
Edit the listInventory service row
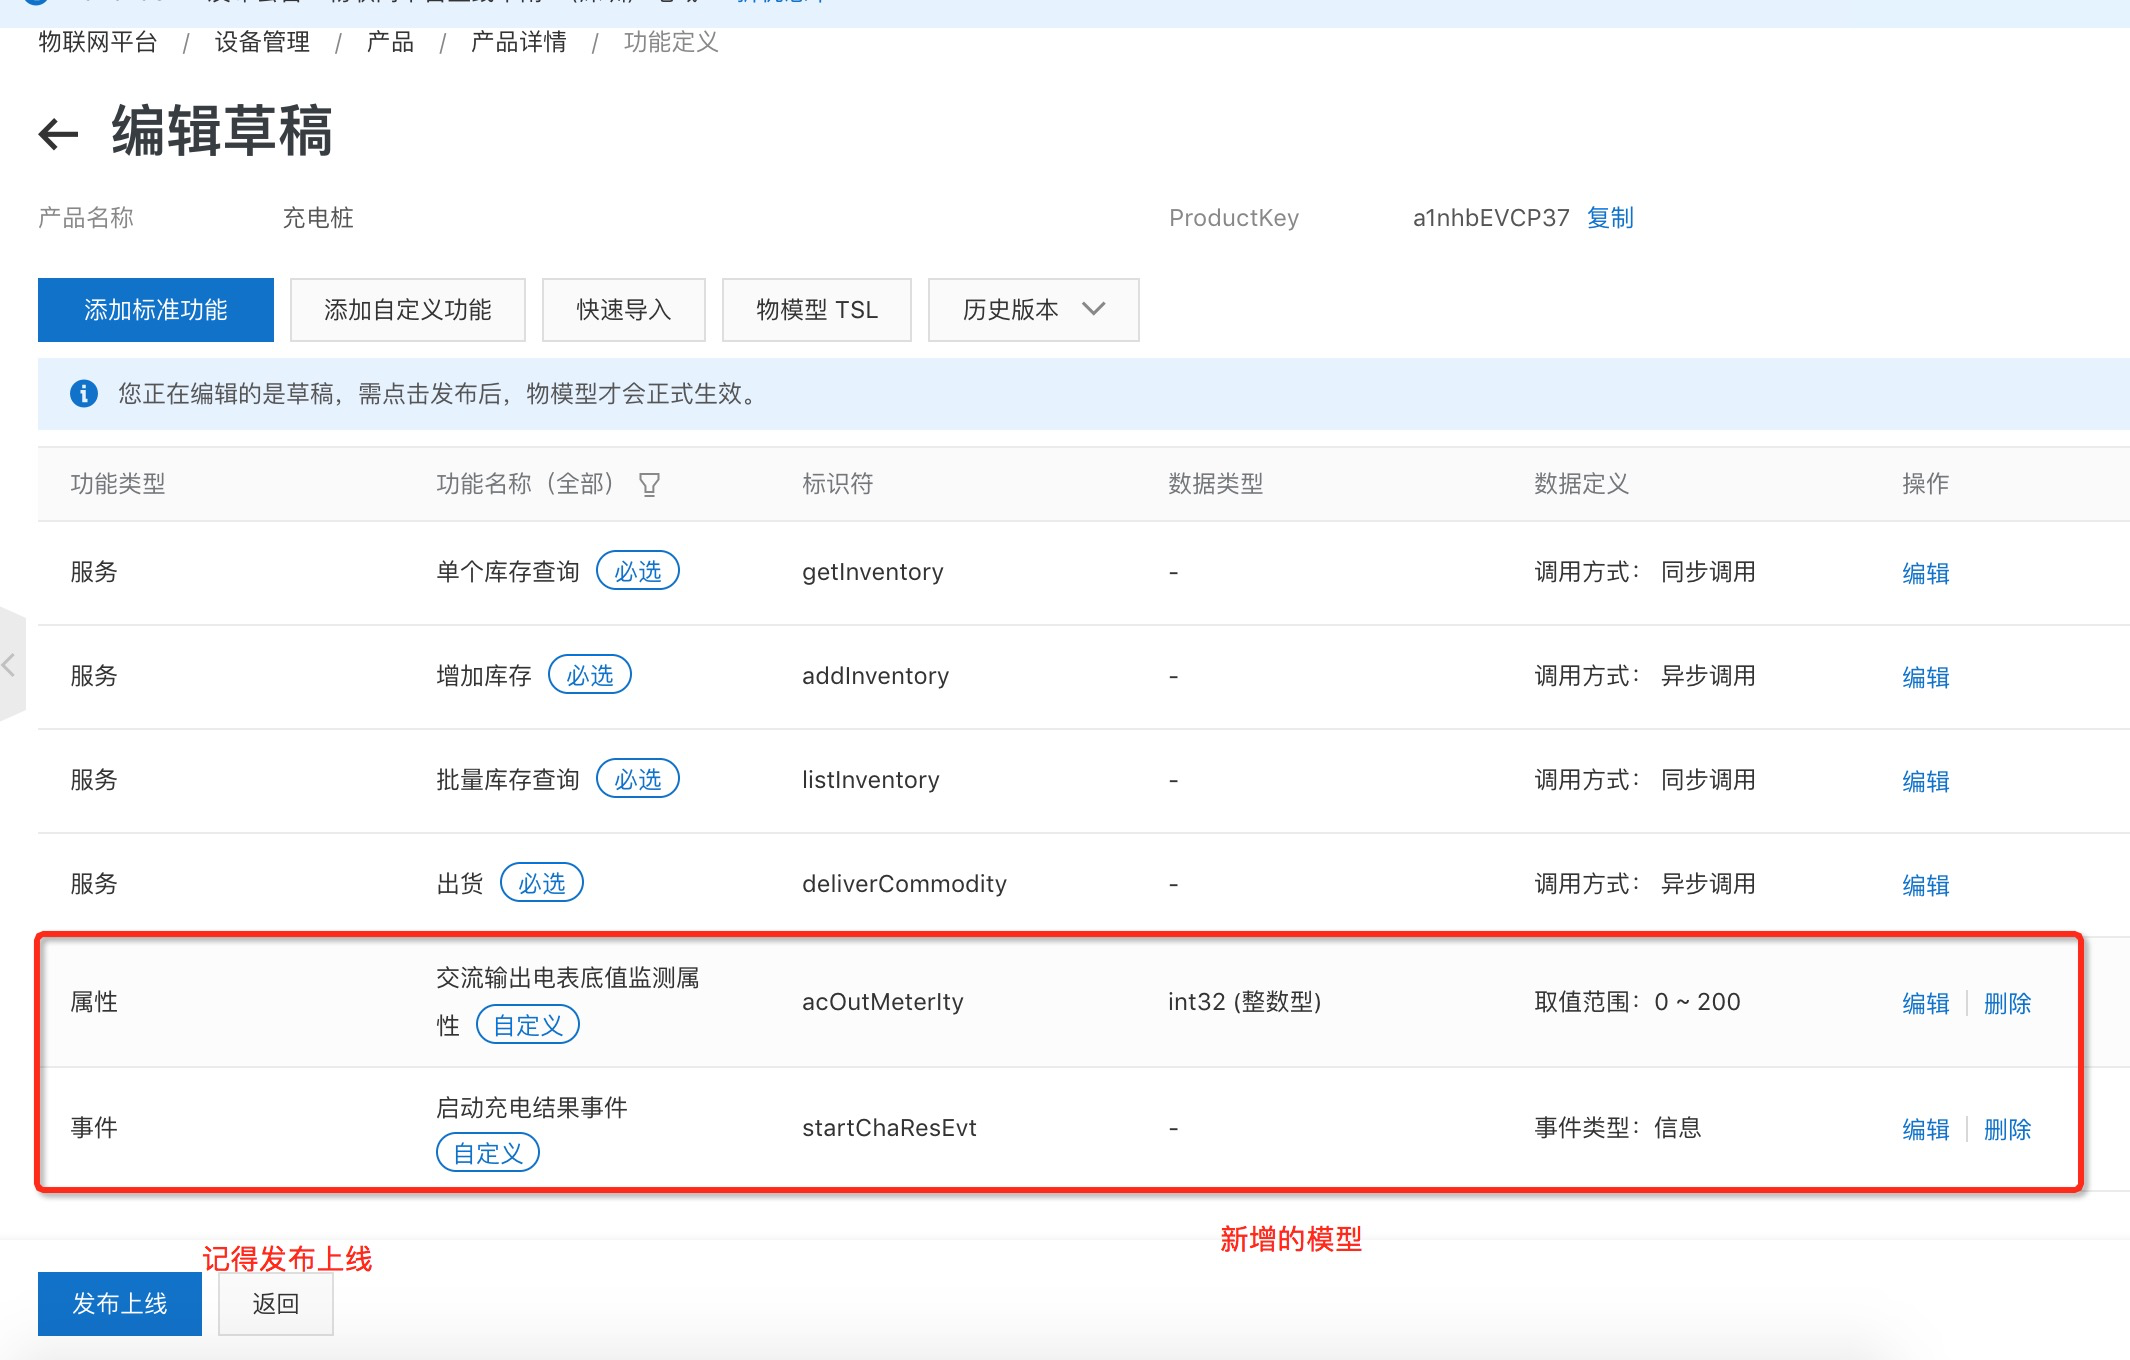[x=1926, y=781]
